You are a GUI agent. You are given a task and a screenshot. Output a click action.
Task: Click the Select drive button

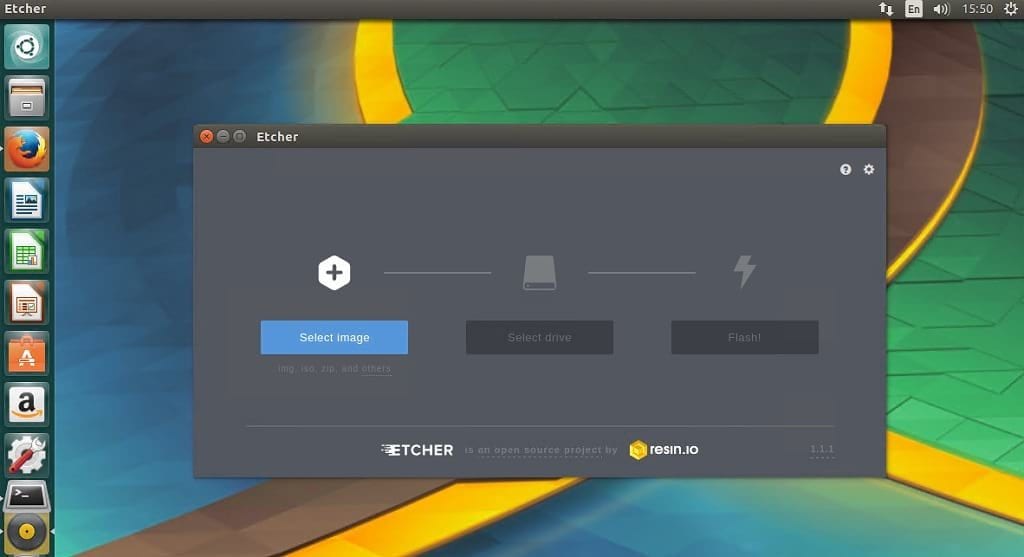click(539, 338)
